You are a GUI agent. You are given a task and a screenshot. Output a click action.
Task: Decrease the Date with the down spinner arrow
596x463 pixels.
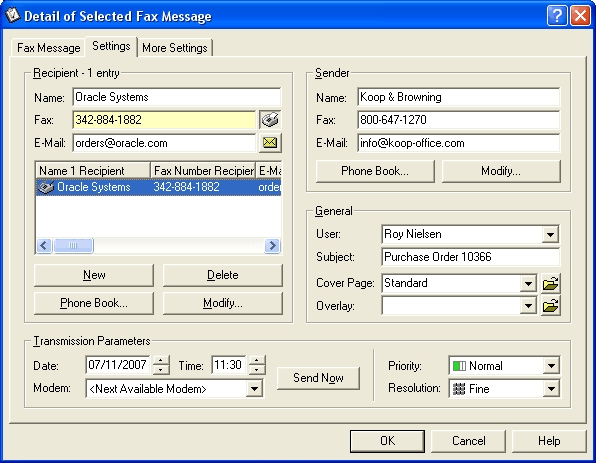(x=161, y=370)
